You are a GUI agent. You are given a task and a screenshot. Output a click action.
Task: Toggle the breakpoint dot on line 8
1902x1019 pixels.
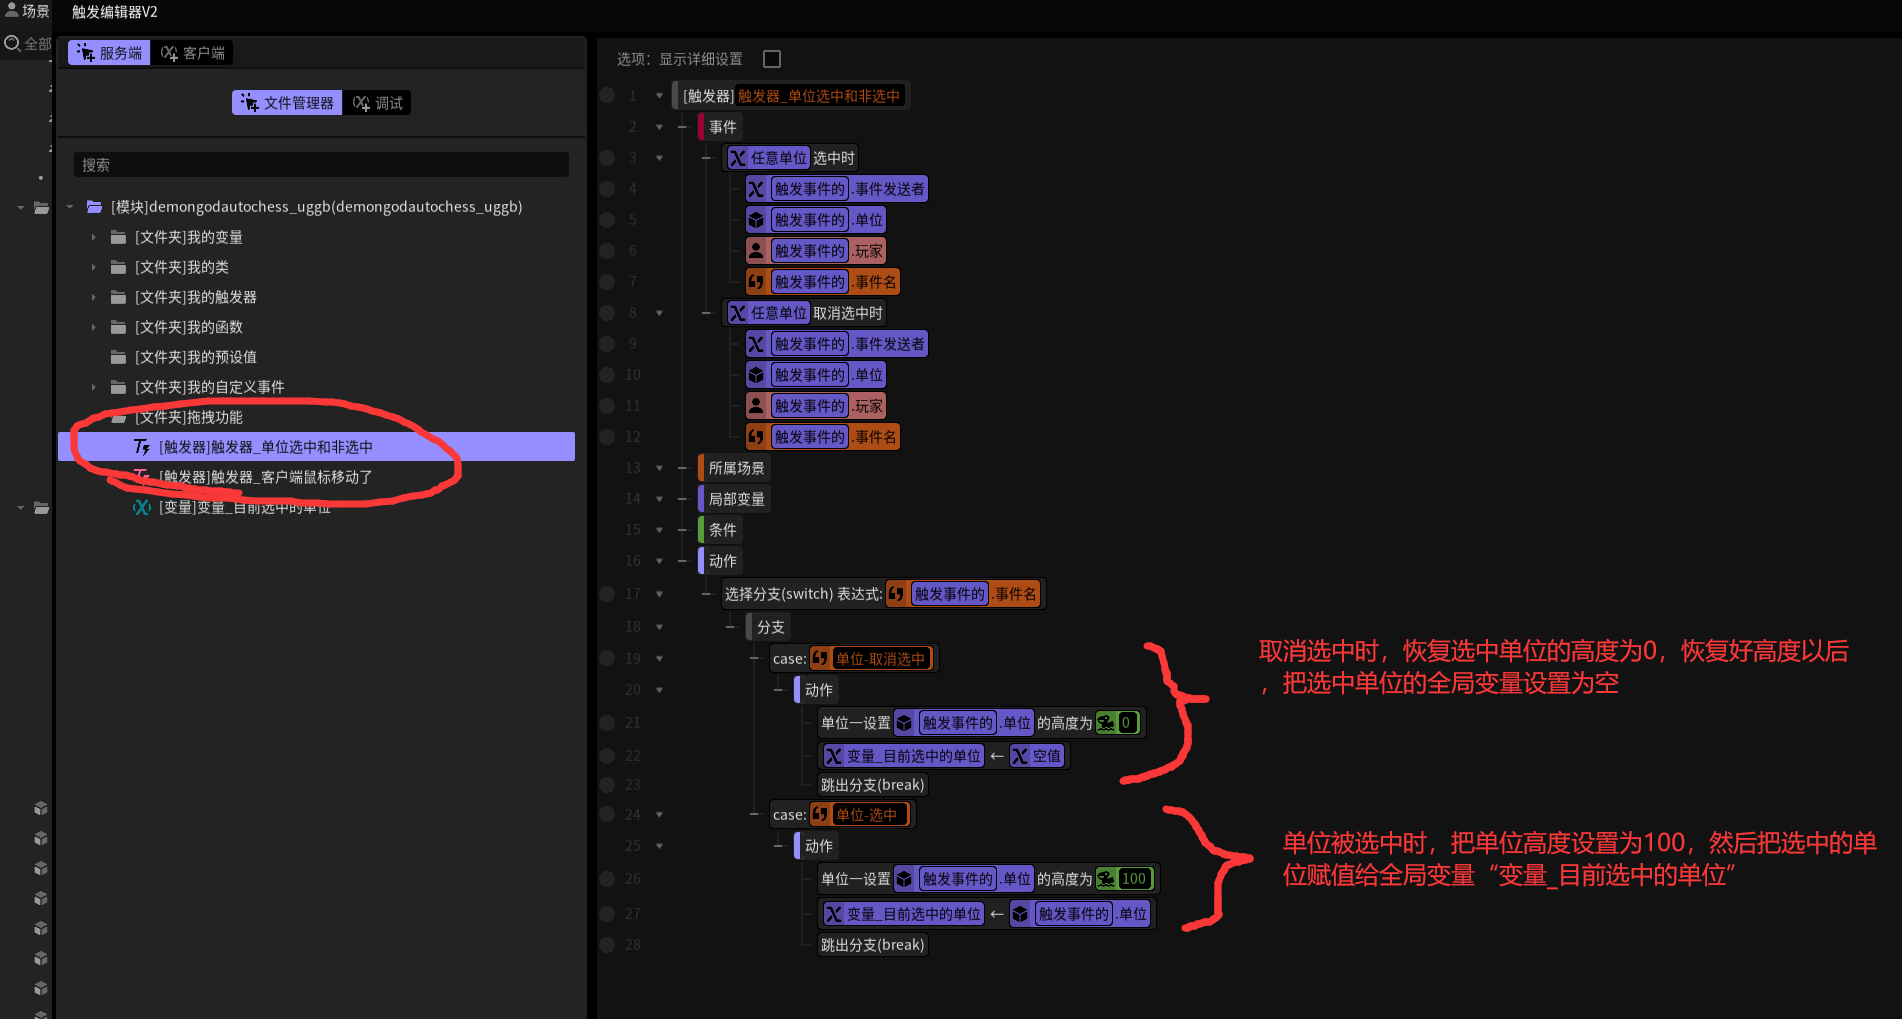pos(607,313)
